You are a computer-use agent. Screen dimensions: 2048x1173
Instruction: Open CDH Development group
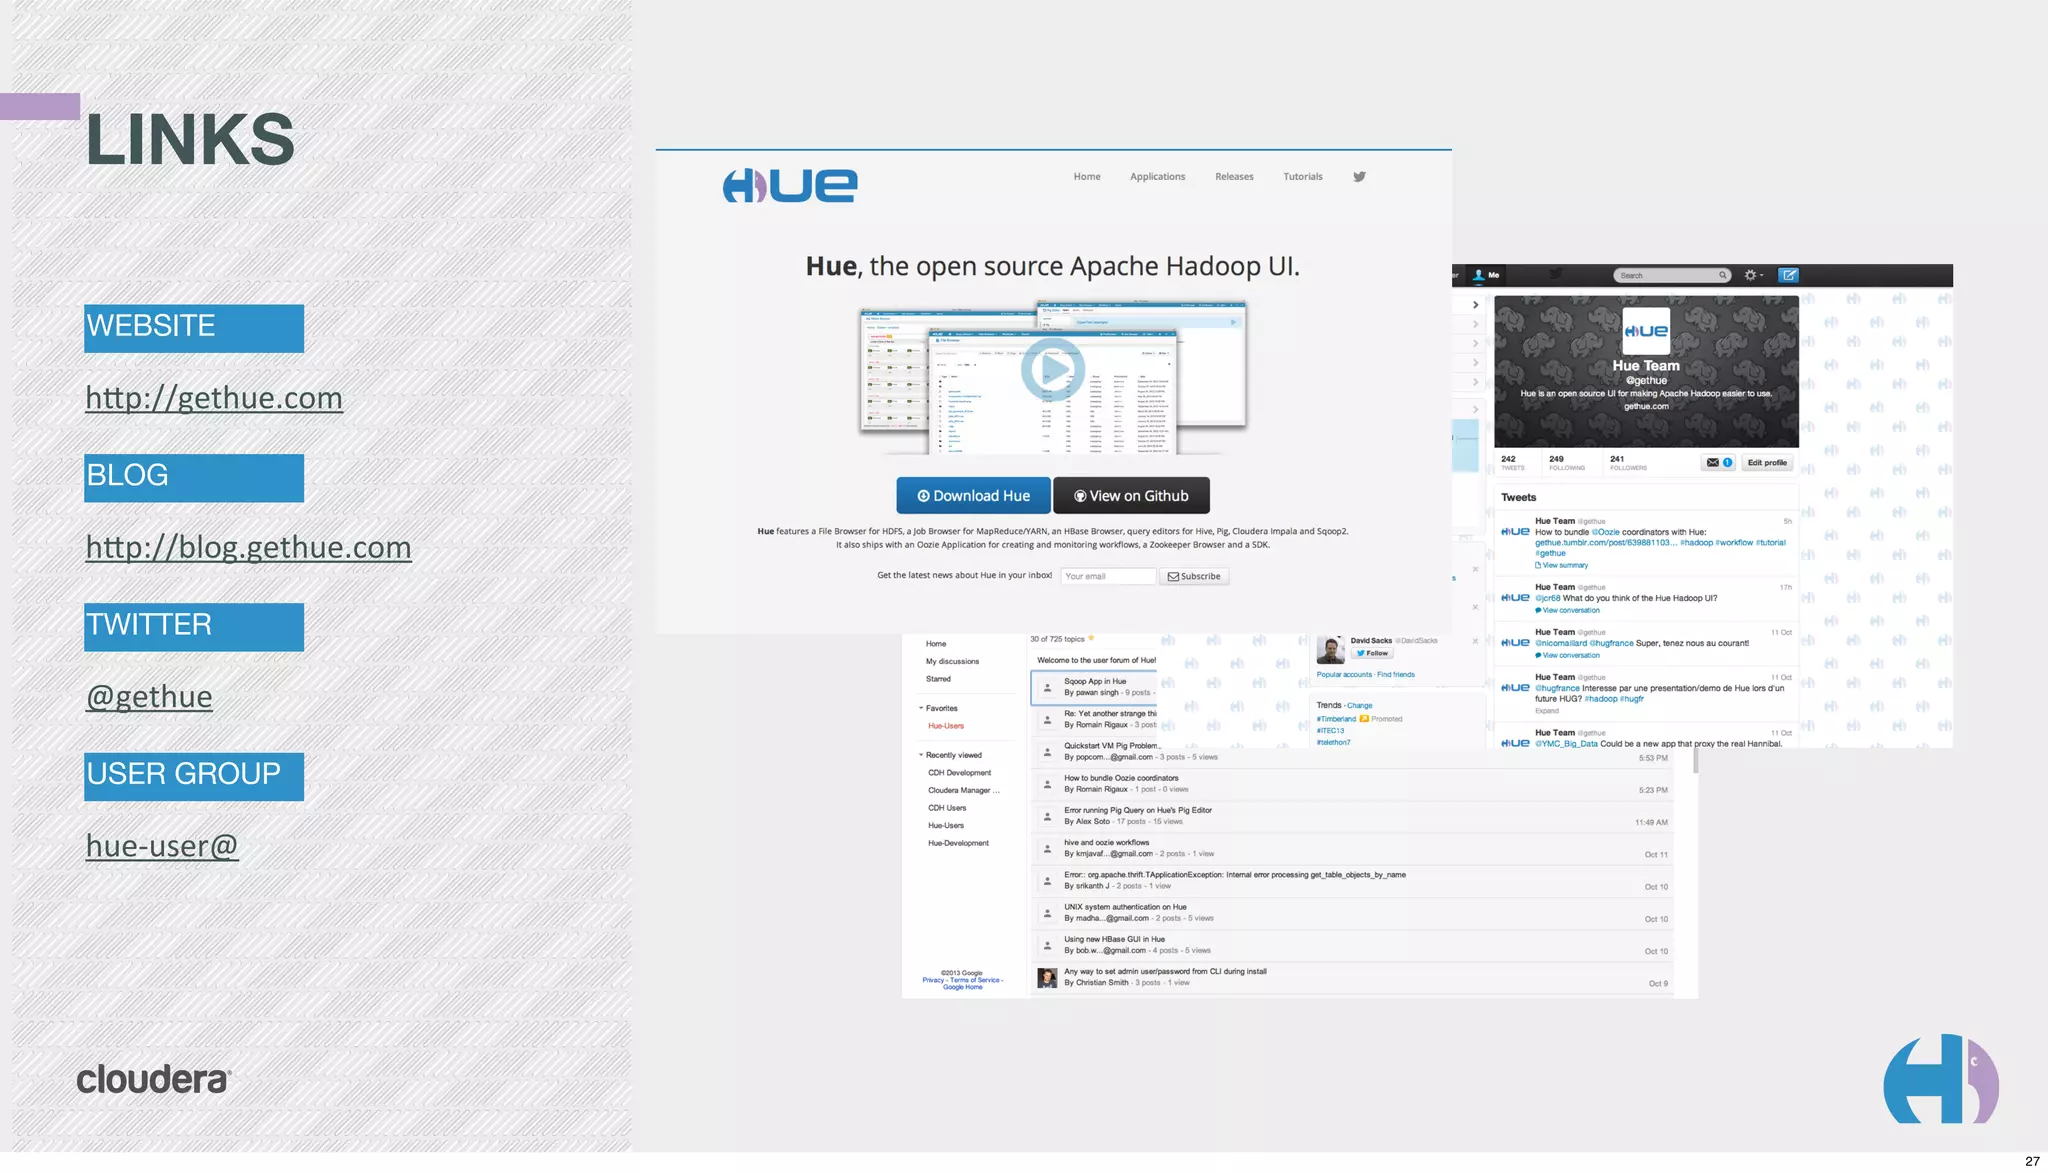point(959,773)
